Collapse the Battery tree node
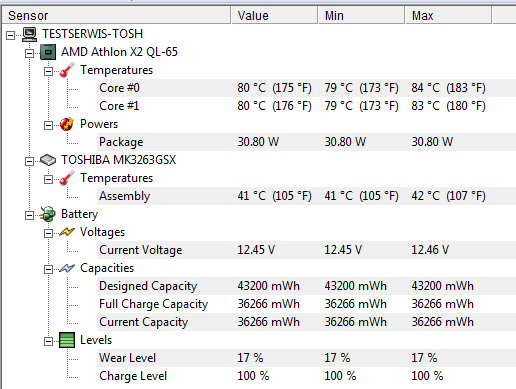This screenshot has width=516, height=389. (29, 215)
